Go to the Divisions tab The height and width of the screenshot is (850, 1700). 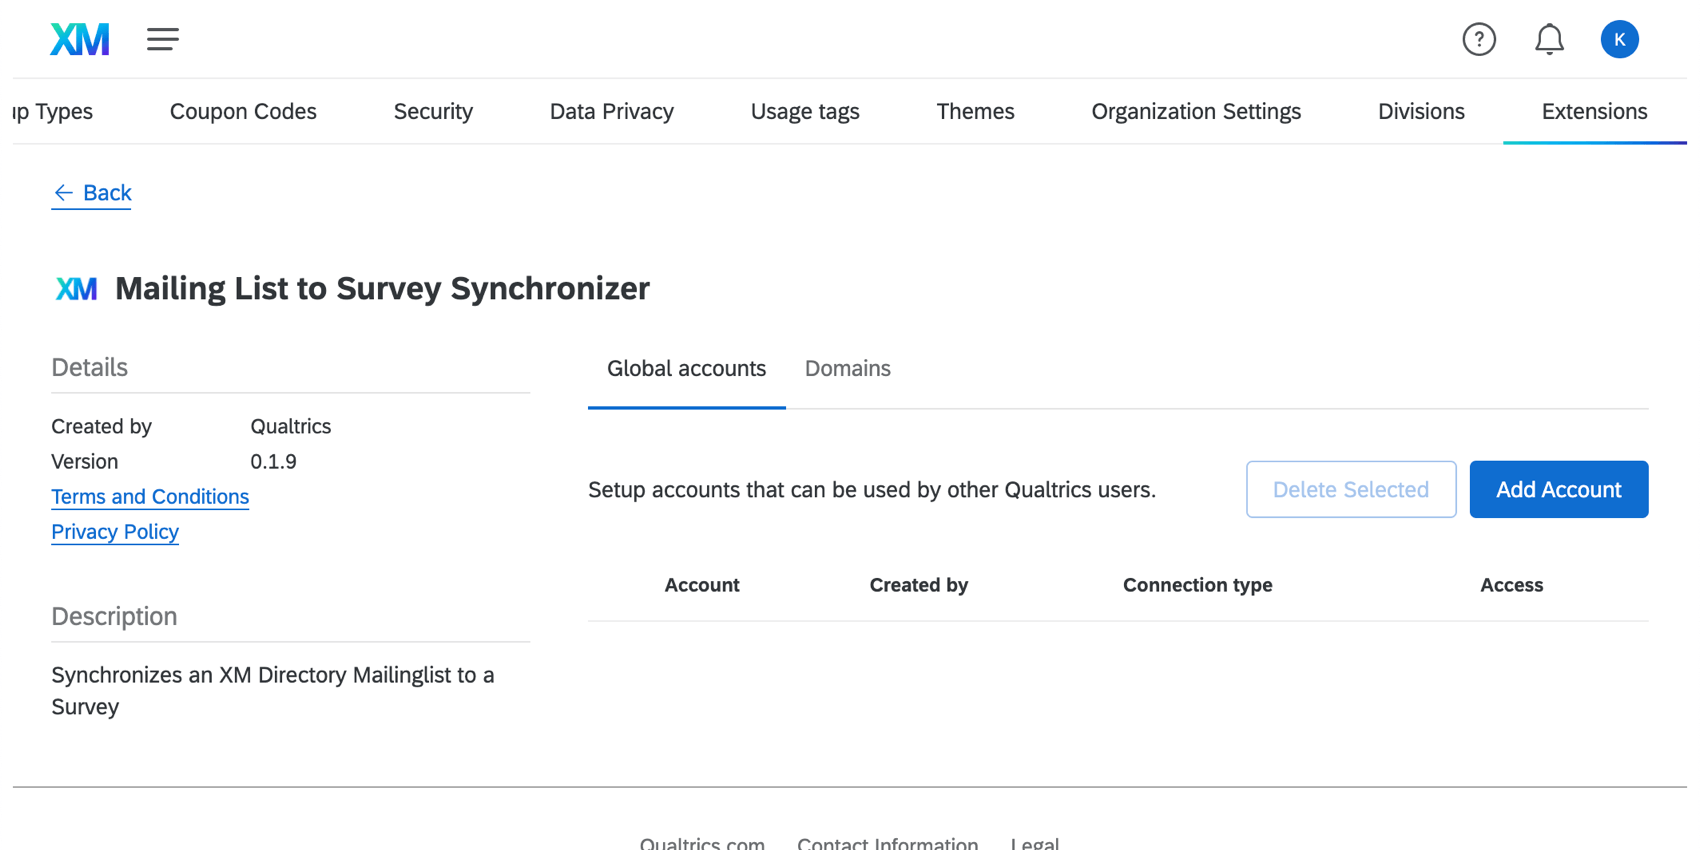(x=1421, y=112)
